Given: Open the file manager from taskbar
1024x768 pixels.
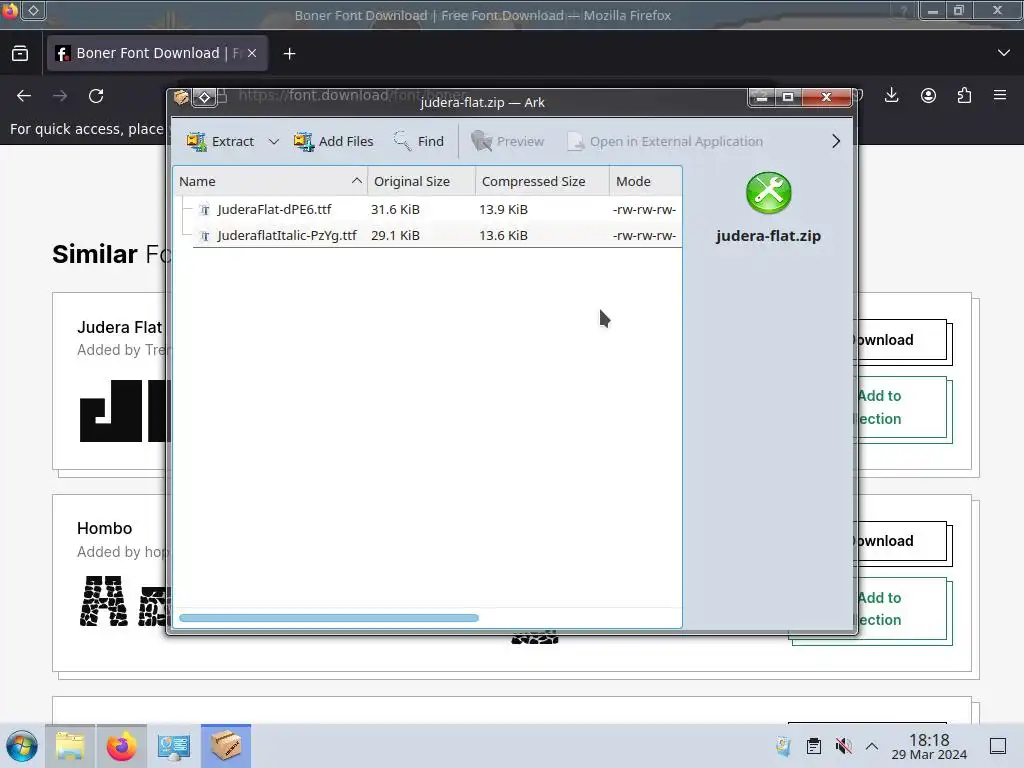Looking at the screenshot, I should tap(70, 746).
